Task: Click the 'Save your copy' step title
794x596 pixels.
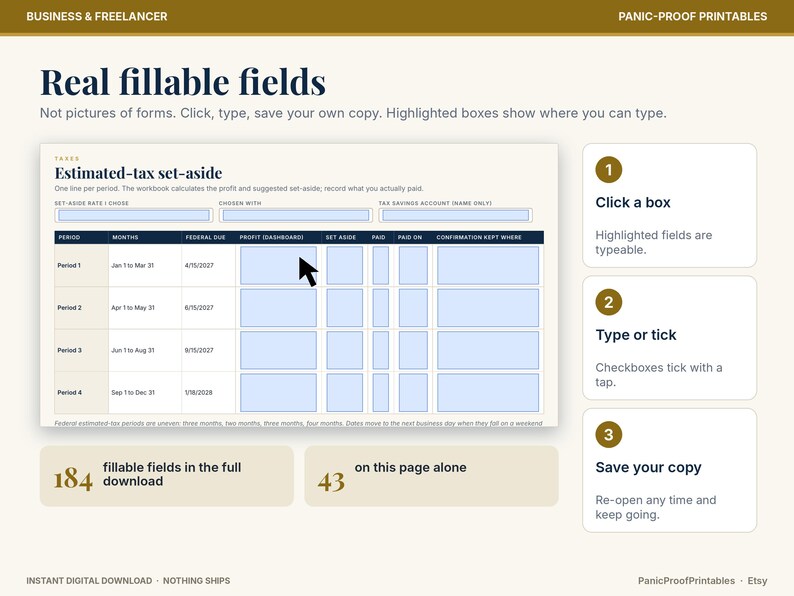Action: click(x=649, y=468)
